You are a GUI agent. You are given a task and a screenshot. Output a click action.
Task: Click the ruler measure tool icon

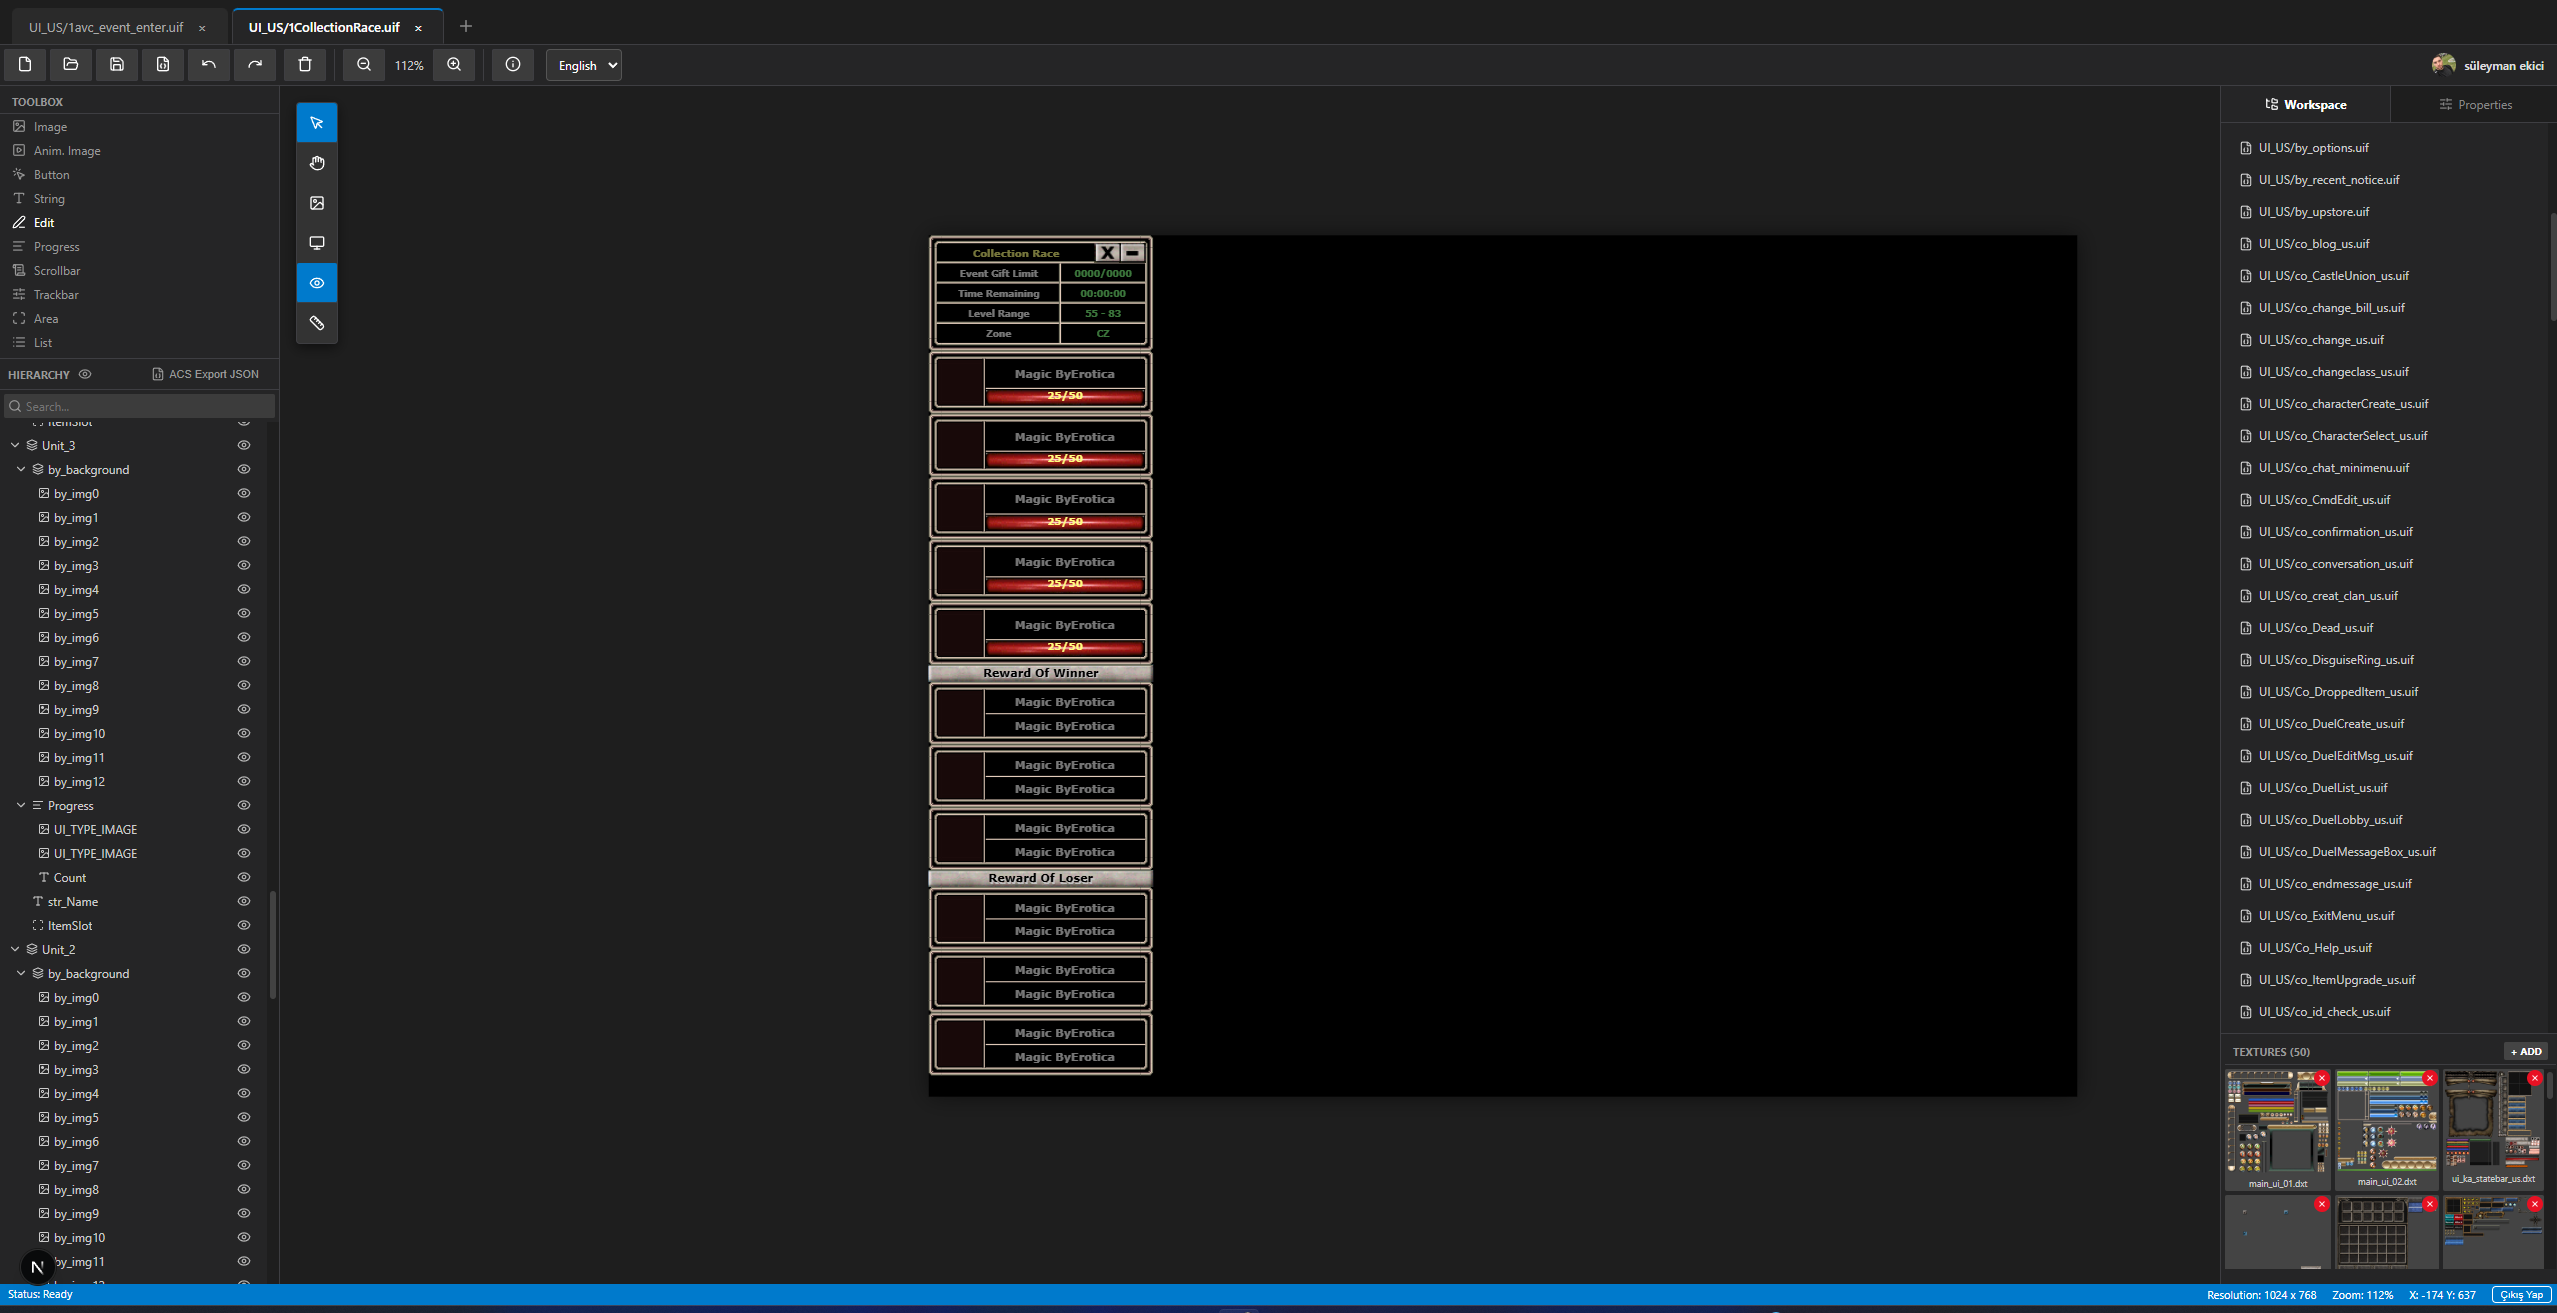coord(317,323)
